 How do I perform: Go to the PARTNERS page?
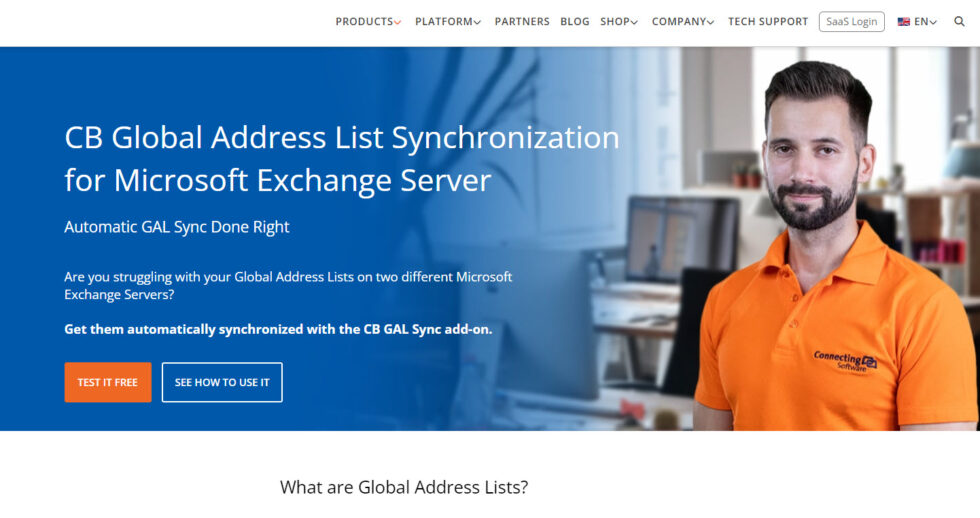pos(522,22)
